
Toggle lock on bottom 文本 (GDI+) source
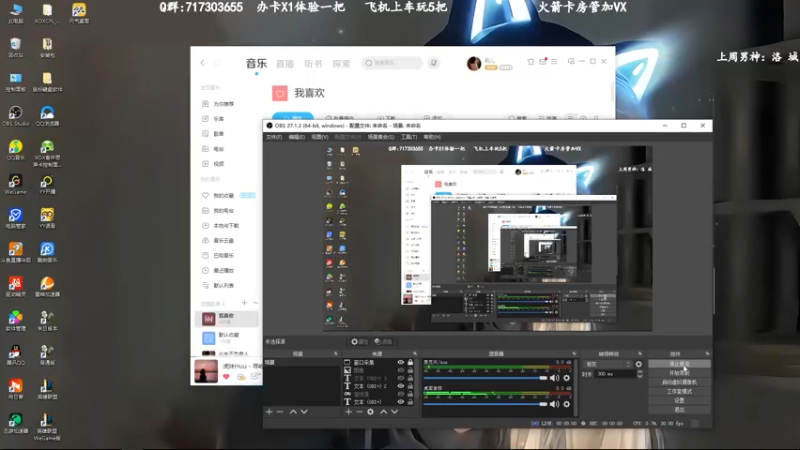tap(410, 402)
